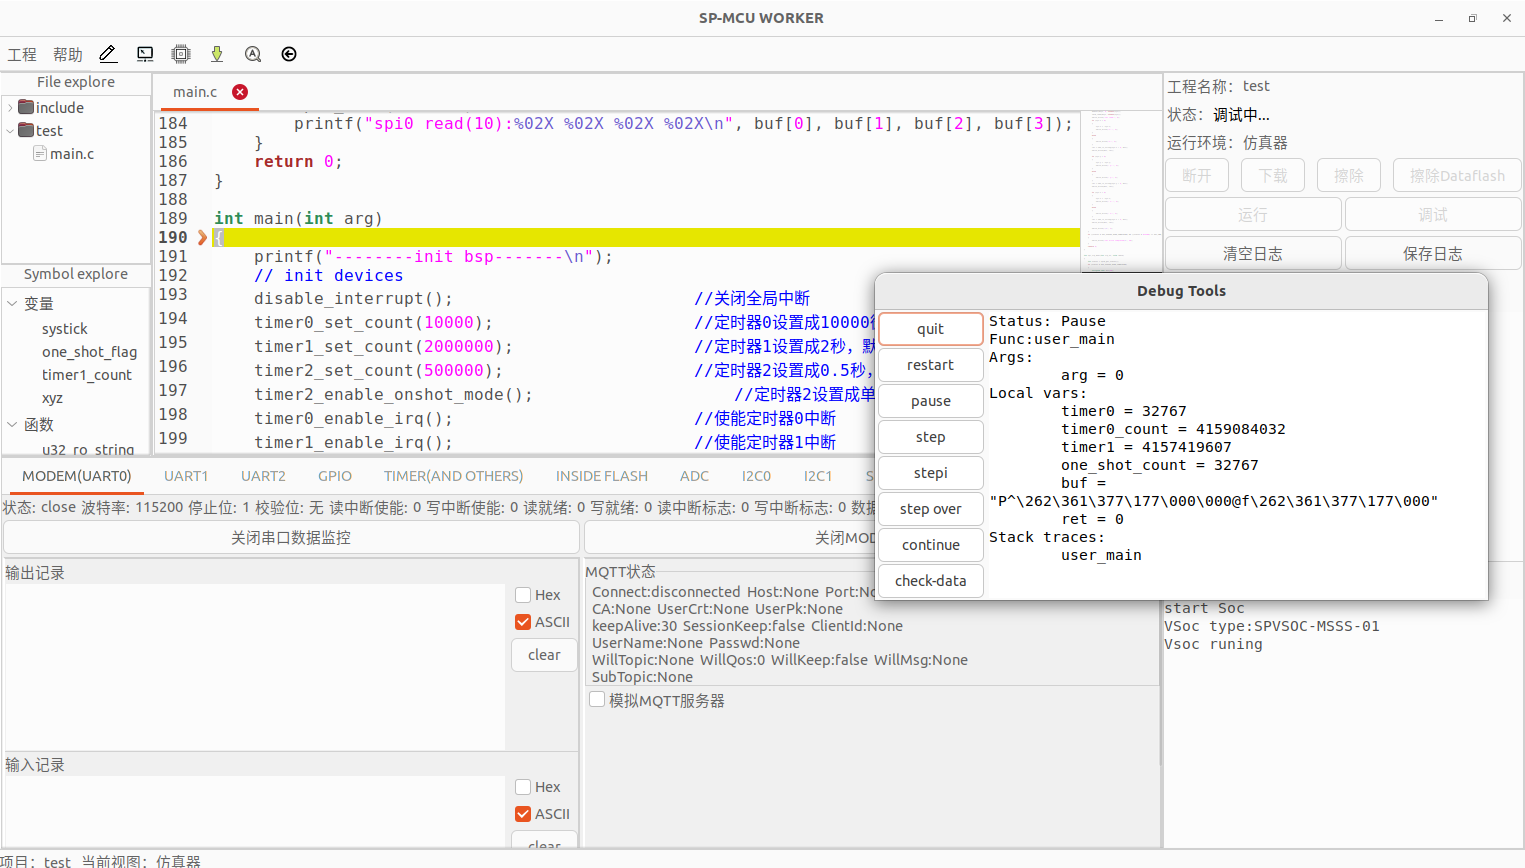Enable the 模拟MQTT服务器 checkbox
1525x868 pixels.
click(597, 700)
